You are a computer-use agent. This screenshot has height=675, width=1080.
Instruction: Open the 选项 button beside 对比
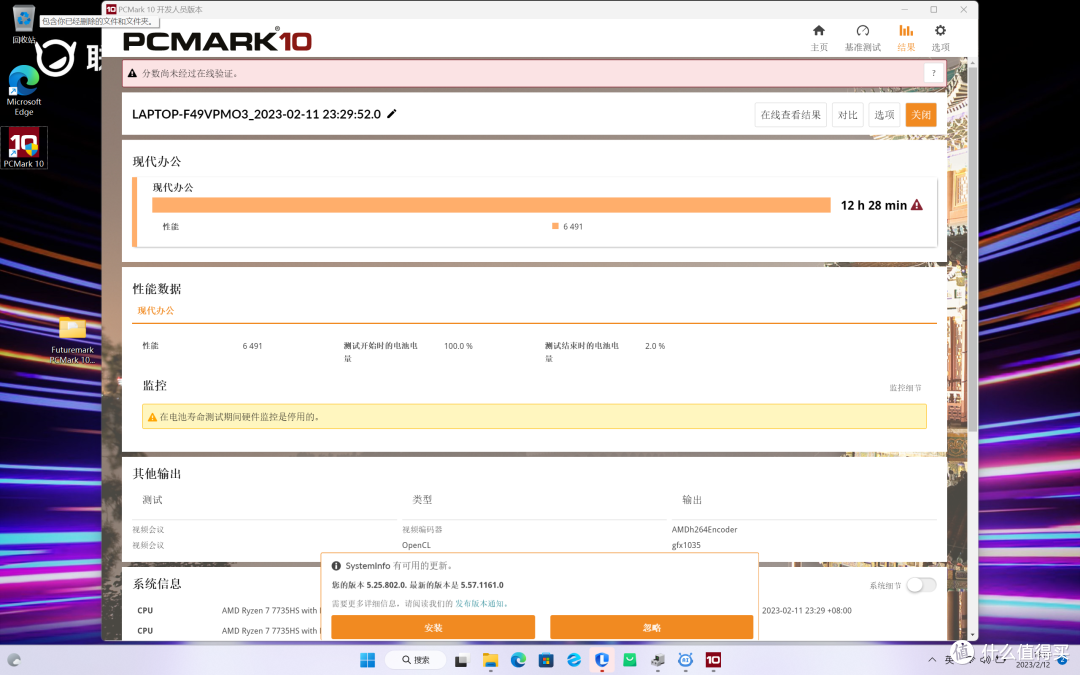pos(884,115)
